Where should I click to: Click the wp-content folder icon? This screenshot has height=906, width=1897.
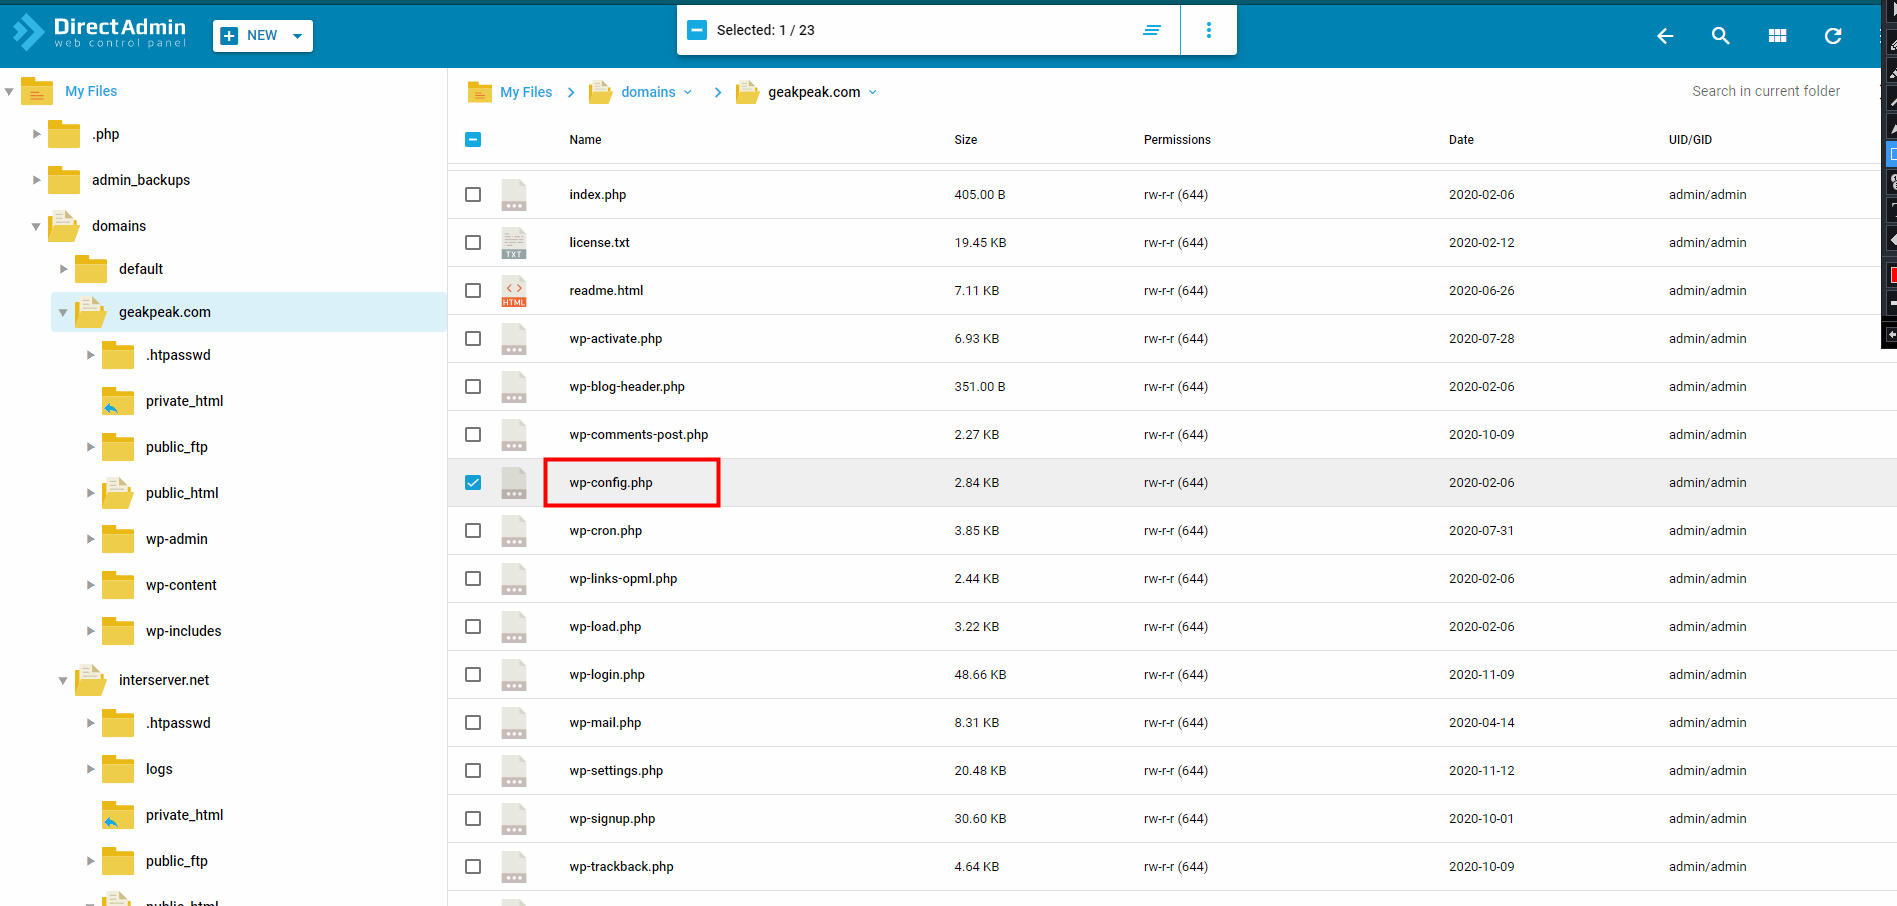(x=118, y=585)
